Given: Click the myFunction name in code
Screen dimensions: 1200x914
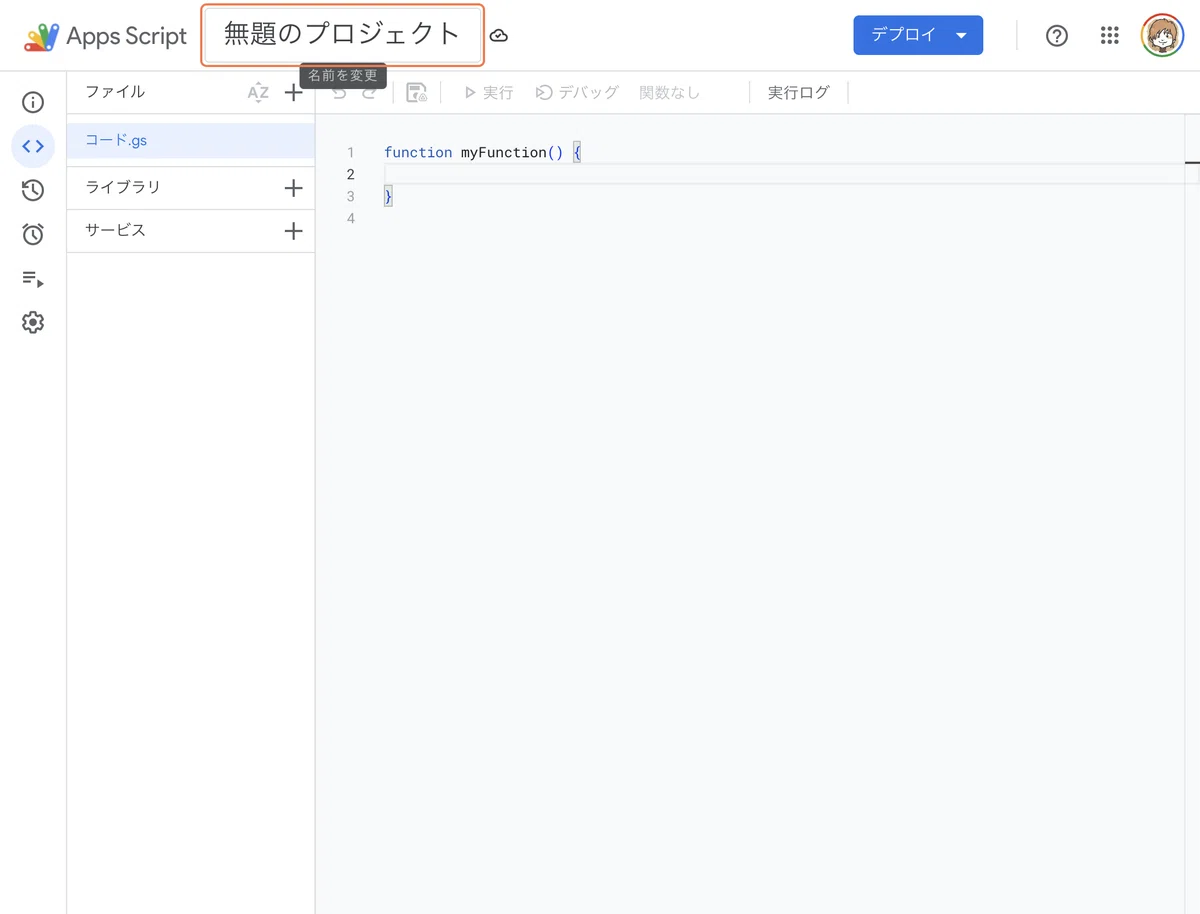Looking at the screenshot, I should 503,152.
